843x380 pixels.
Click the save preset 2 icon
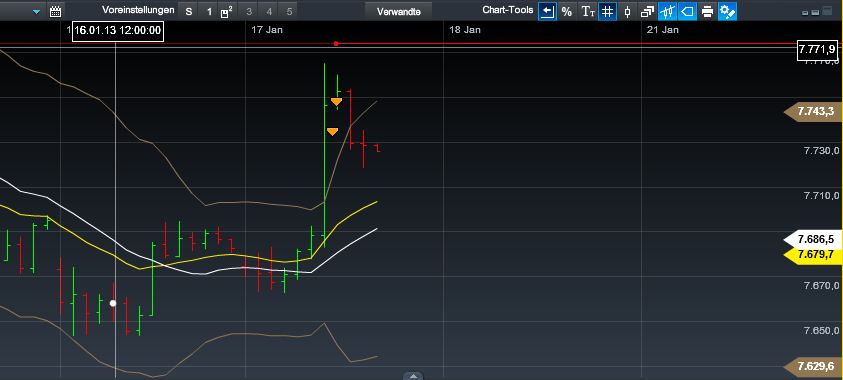coord(227,11)
